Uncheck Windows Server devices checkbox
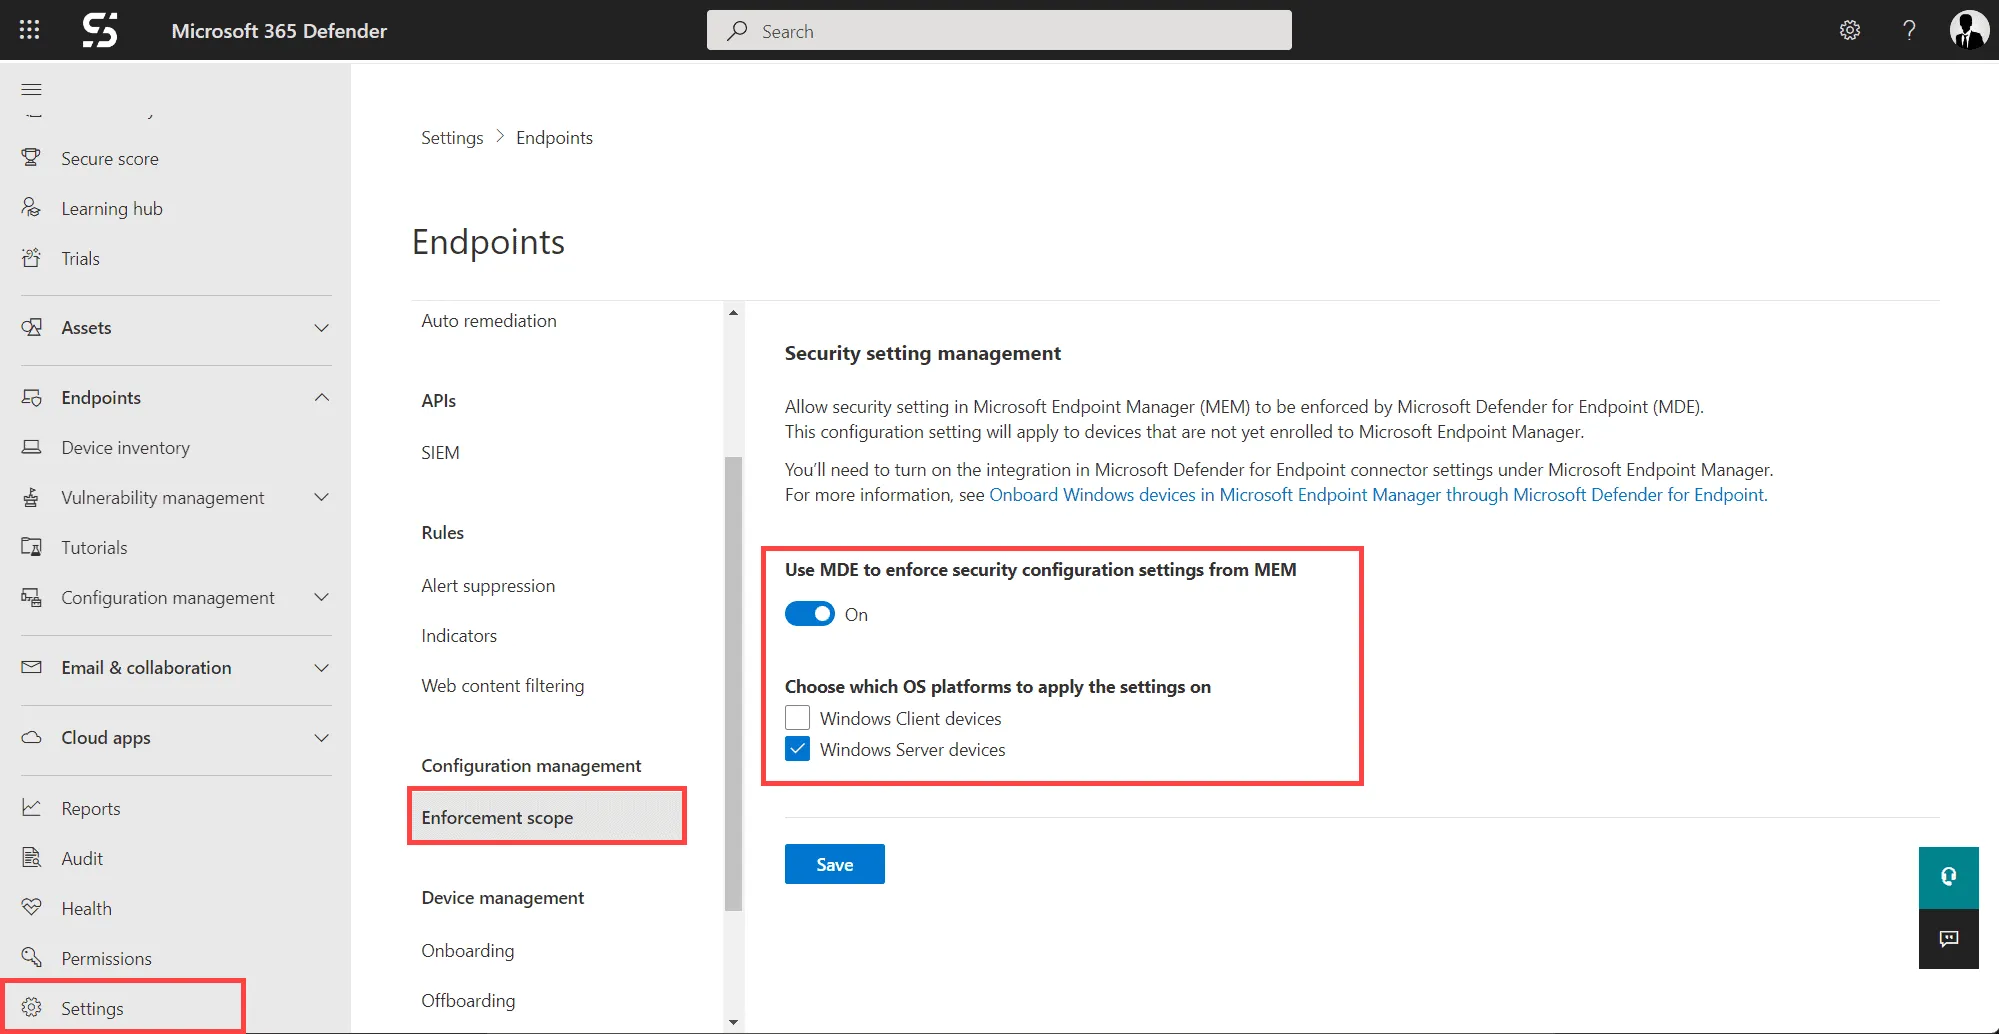Image resolution: width=1999 pixels, height=1034 pixels. (x=797, y=749)
